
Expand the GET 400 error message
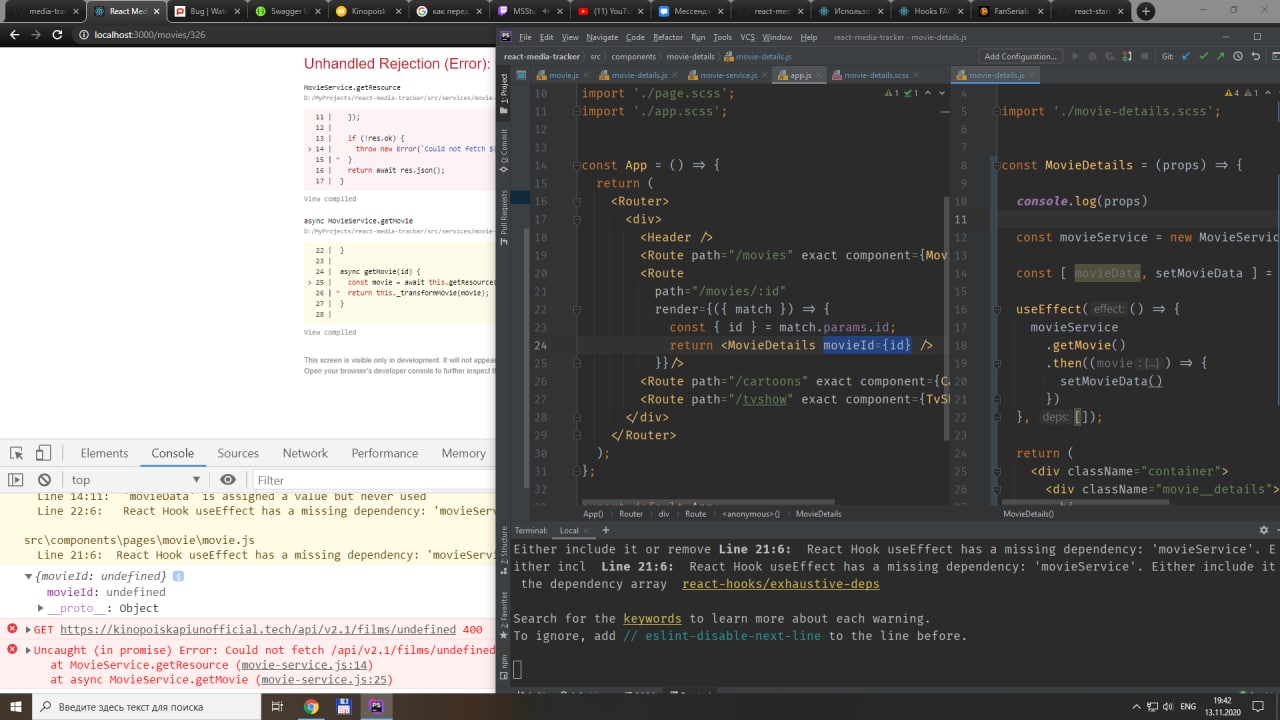point(27,630)
